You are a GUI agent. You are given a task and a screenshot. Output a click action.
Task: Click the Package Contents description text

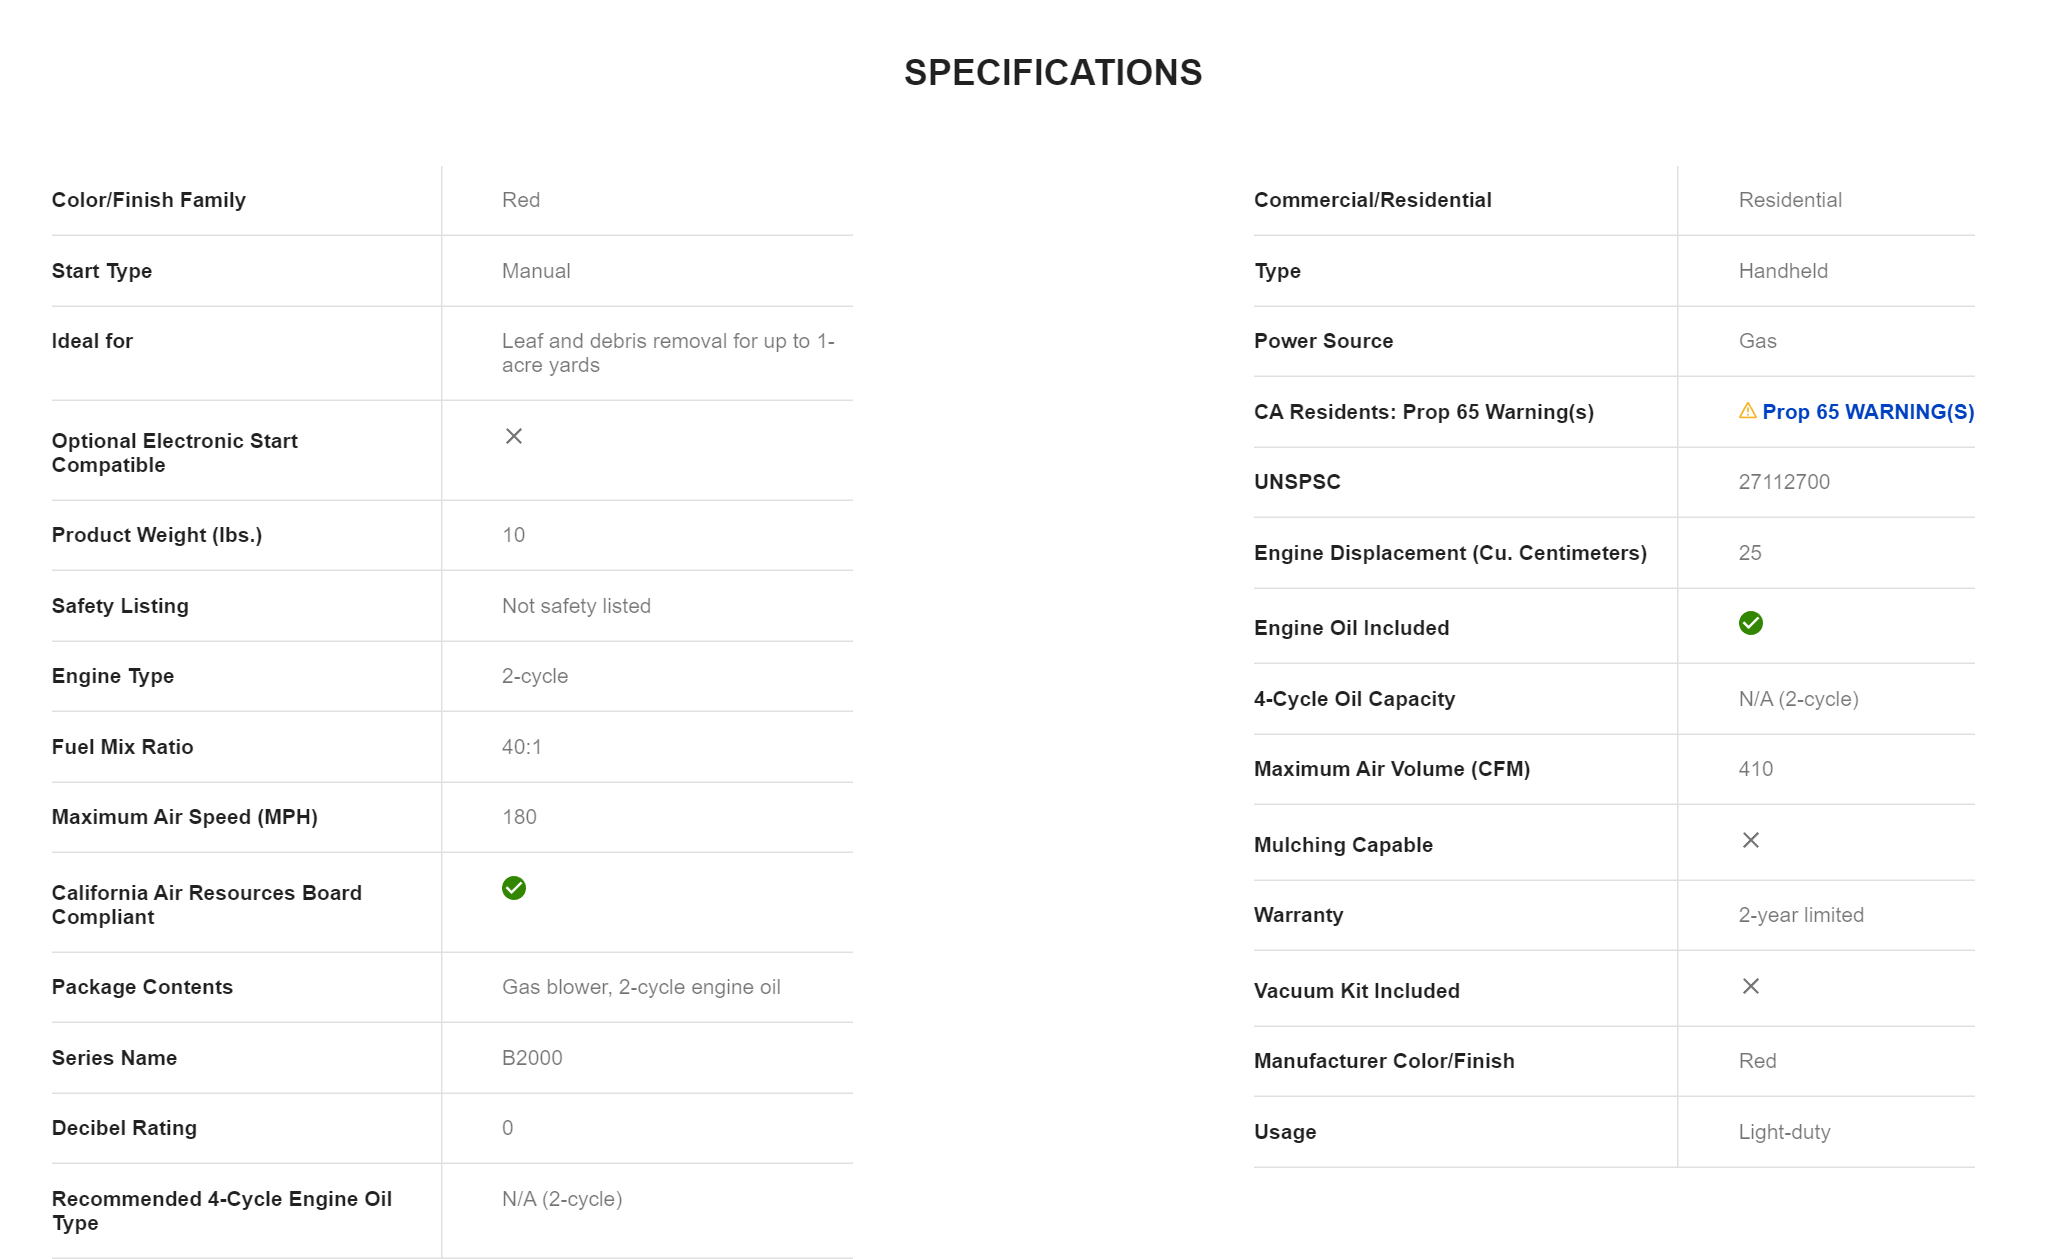tap(640, 987)
